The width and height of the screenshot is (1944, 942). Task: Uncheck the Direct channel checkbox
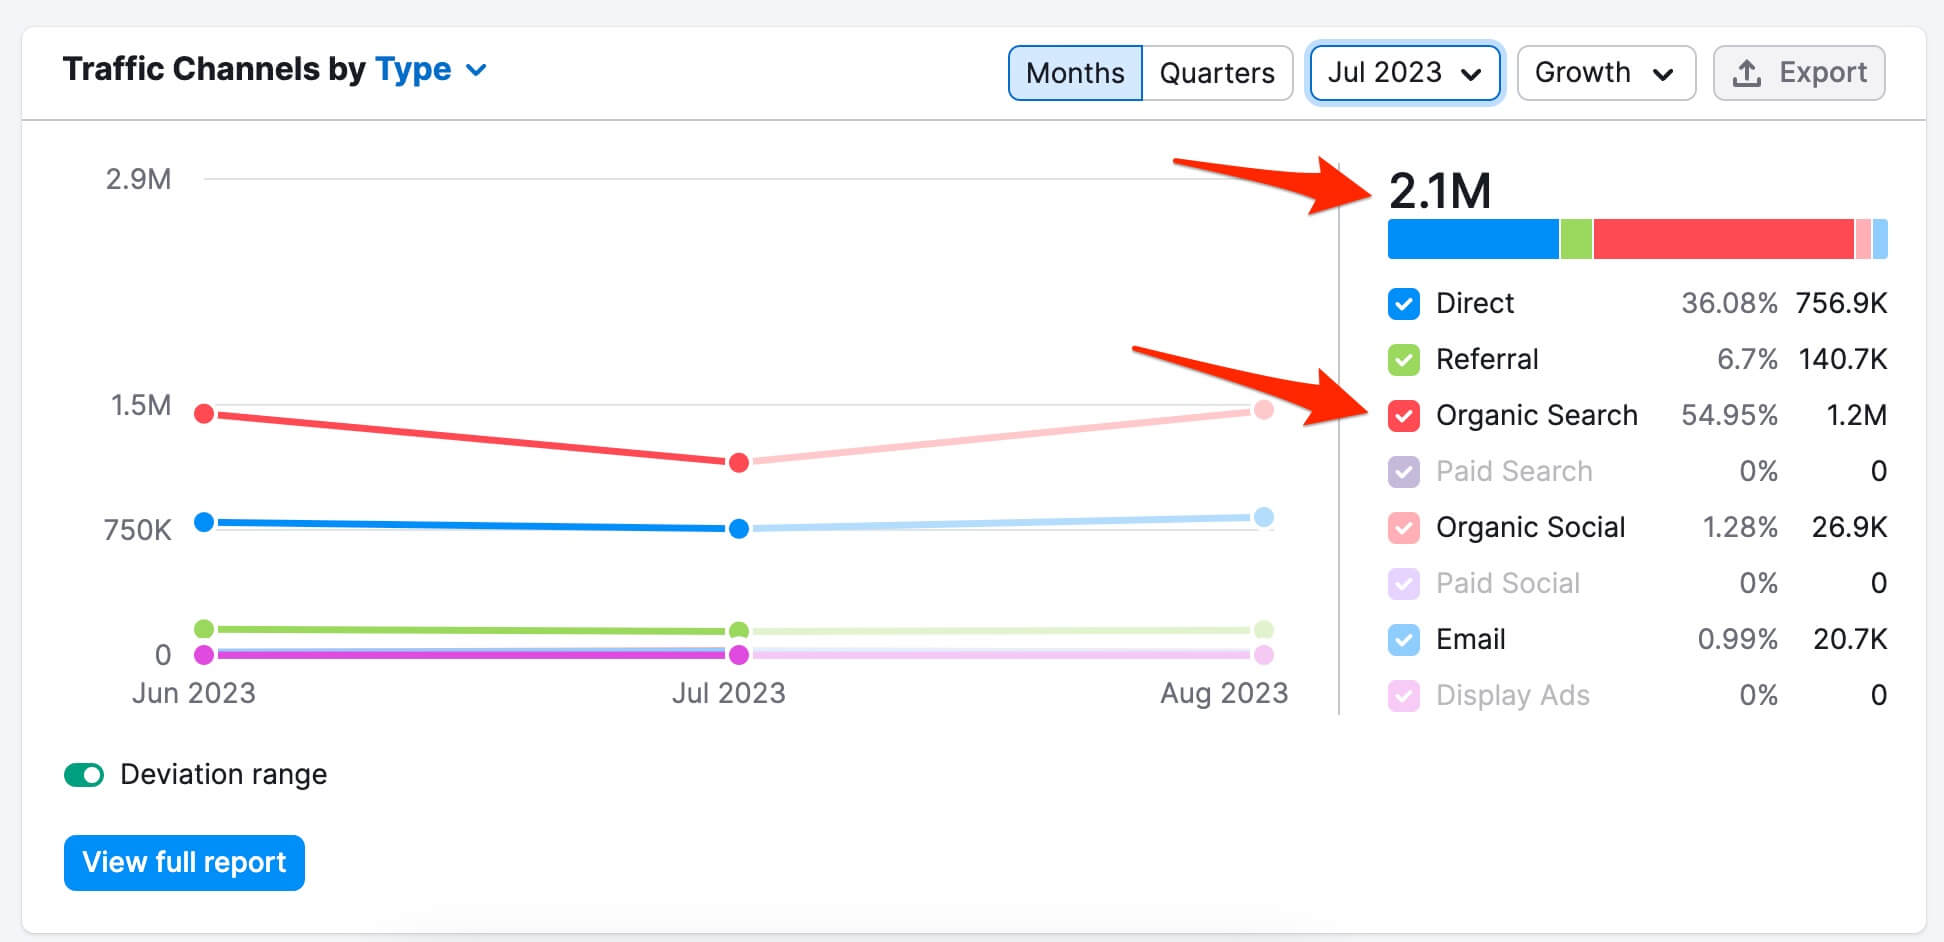pyautogui.click(x=1404, y=304)
